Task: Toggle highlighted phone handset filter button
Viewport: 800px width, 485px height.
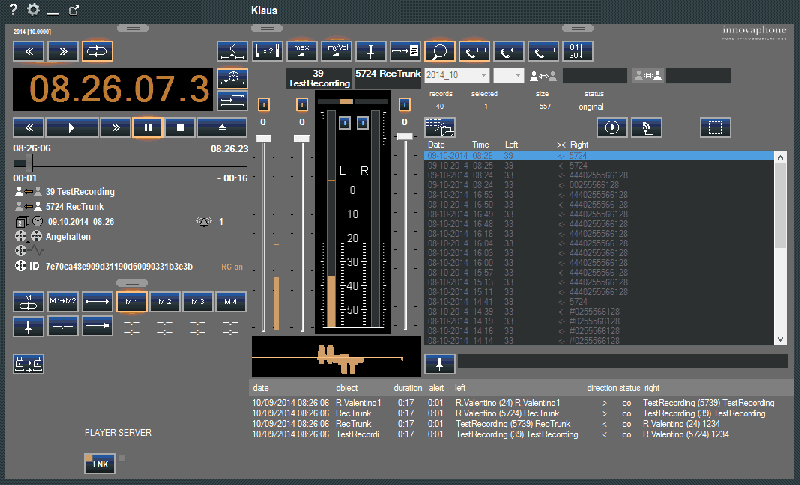Action: pyautogui.click(x=474, y=52)
